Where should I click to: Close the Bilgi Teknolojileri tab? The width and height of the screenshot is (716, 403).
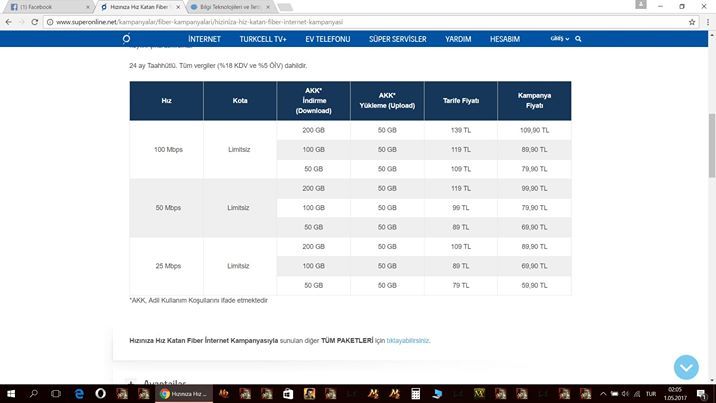pyautogui.click(x=268, y=7)
